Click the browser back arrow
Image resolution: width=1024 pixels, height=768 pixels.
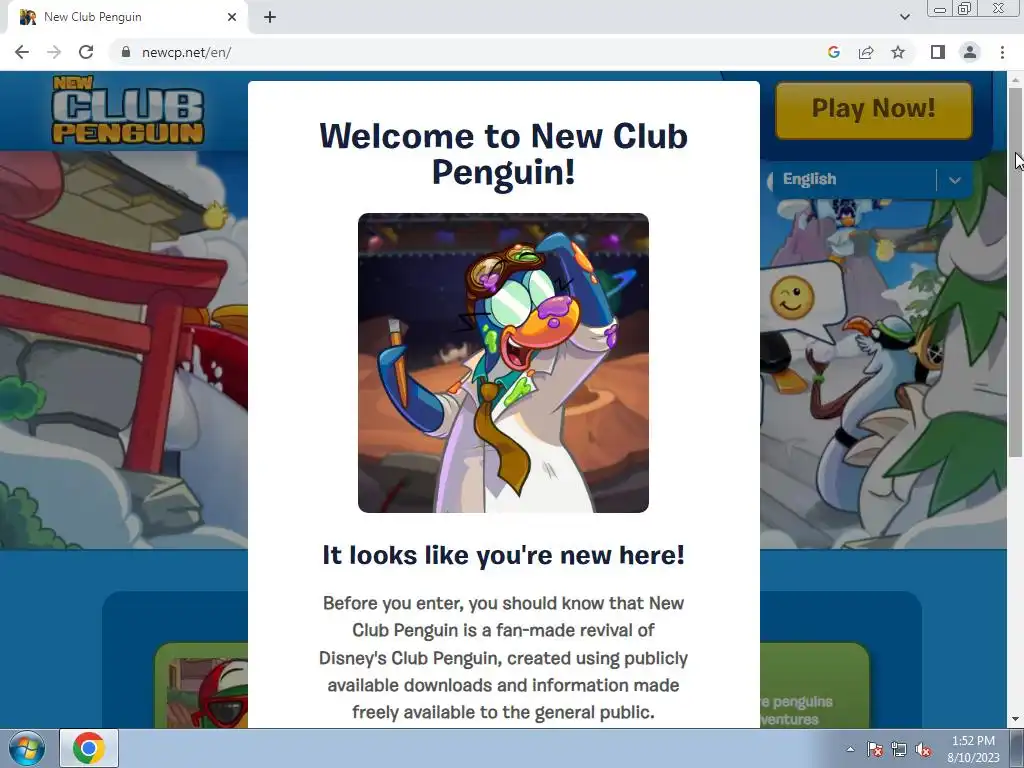[x=22, y=52]
